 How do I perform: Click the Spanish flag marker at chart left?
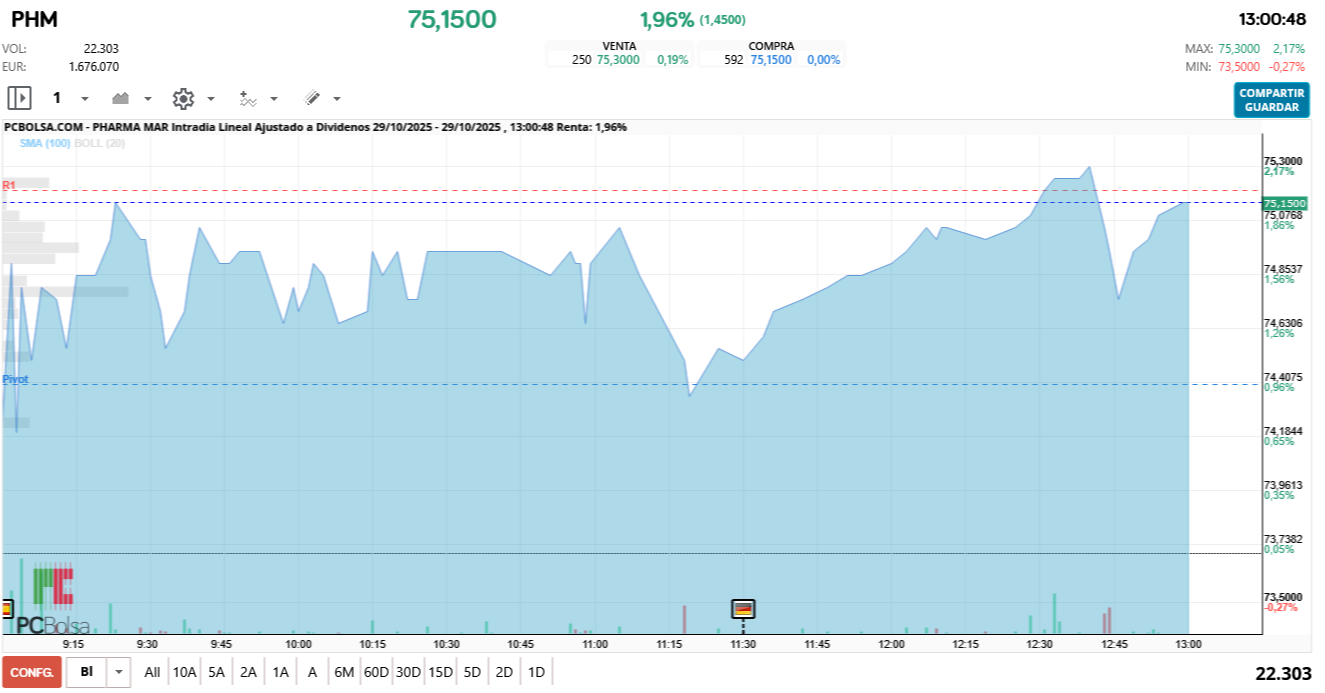[5, 608]
